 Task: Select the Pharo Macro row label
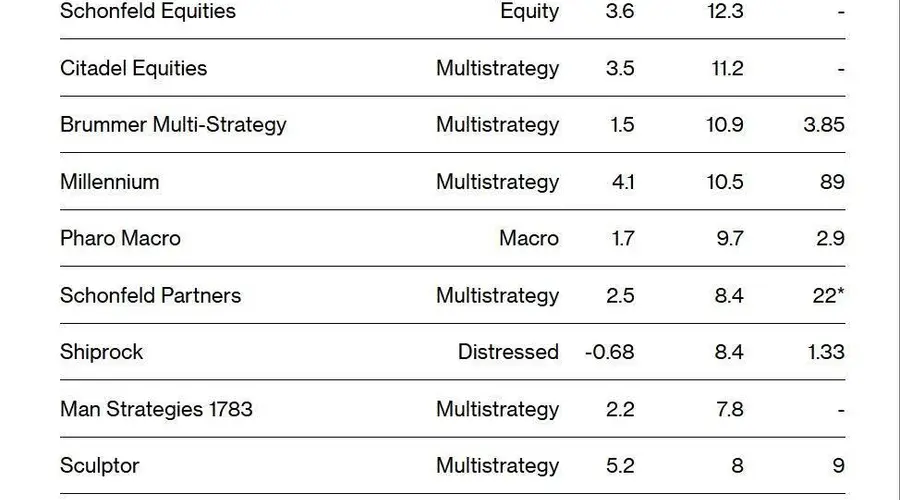[x=121, y=238]
